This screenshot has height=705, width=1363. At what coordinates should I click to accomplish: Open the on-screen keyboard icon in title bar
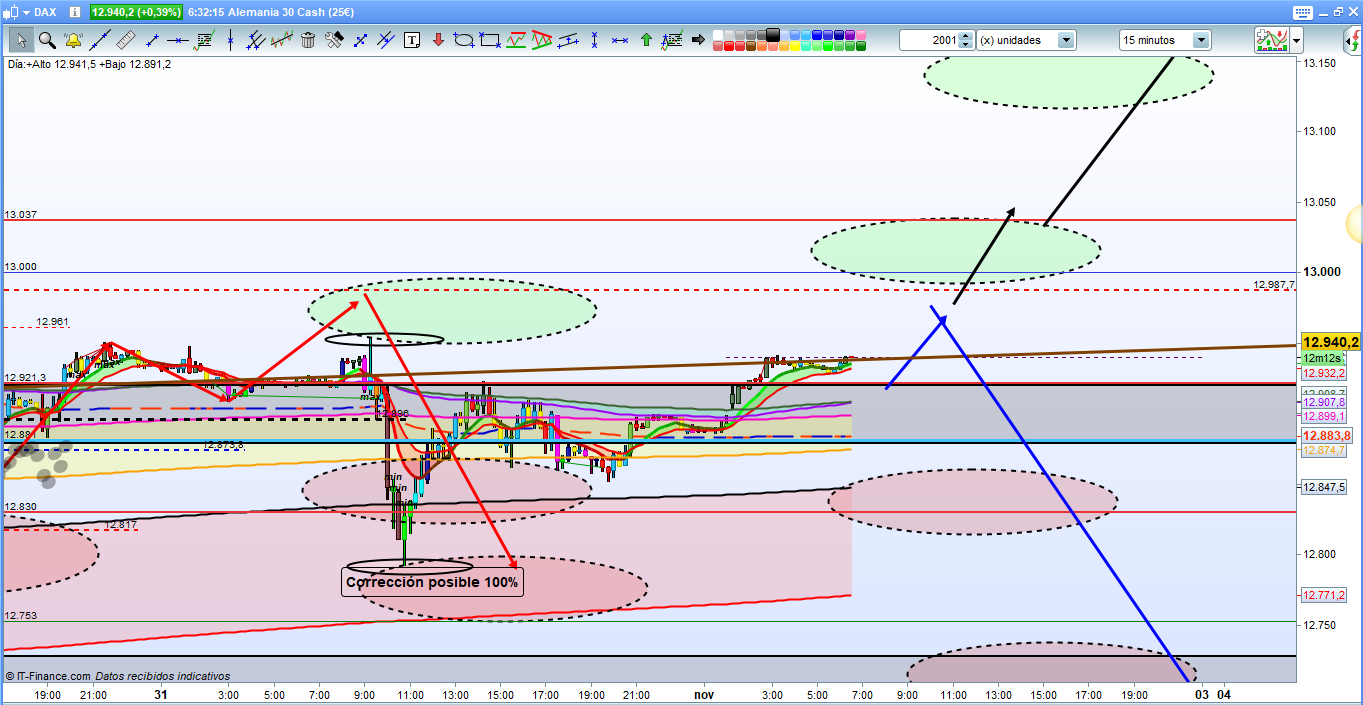click(1301, 12)
